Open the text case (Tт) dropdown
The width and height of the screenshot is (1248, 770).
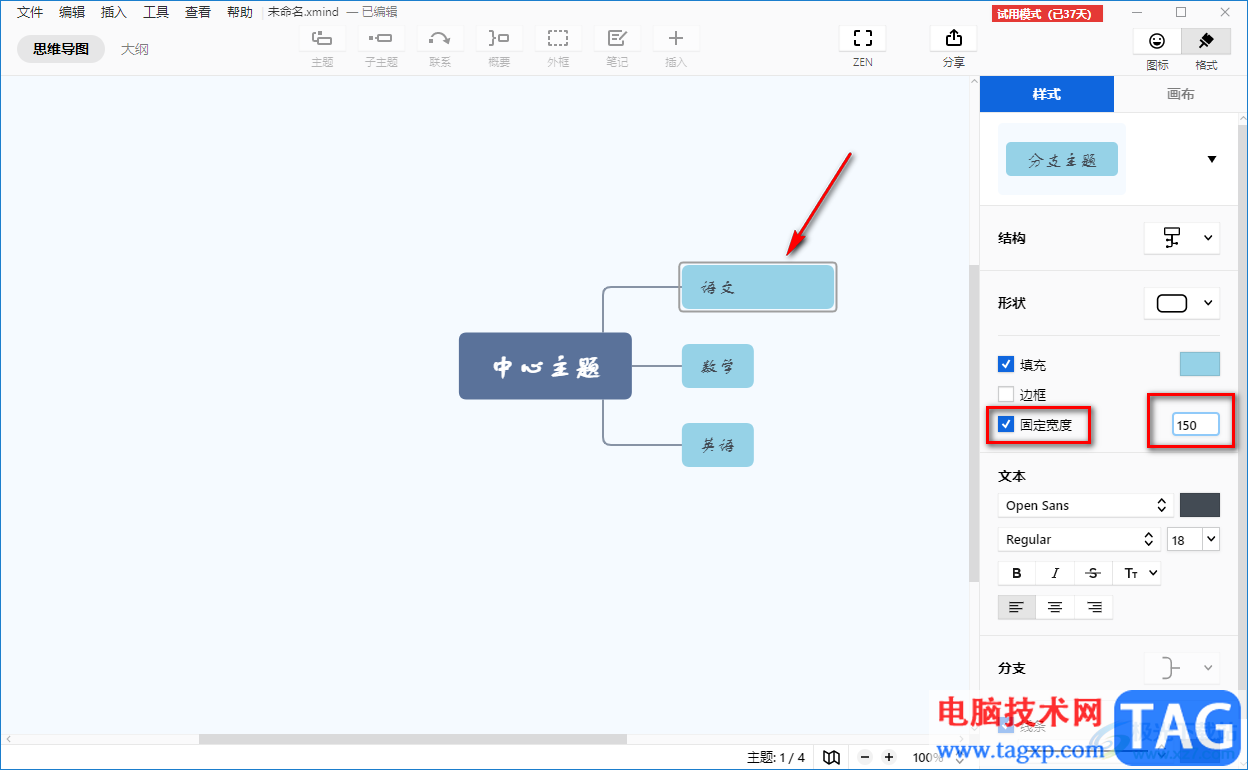1140,573
